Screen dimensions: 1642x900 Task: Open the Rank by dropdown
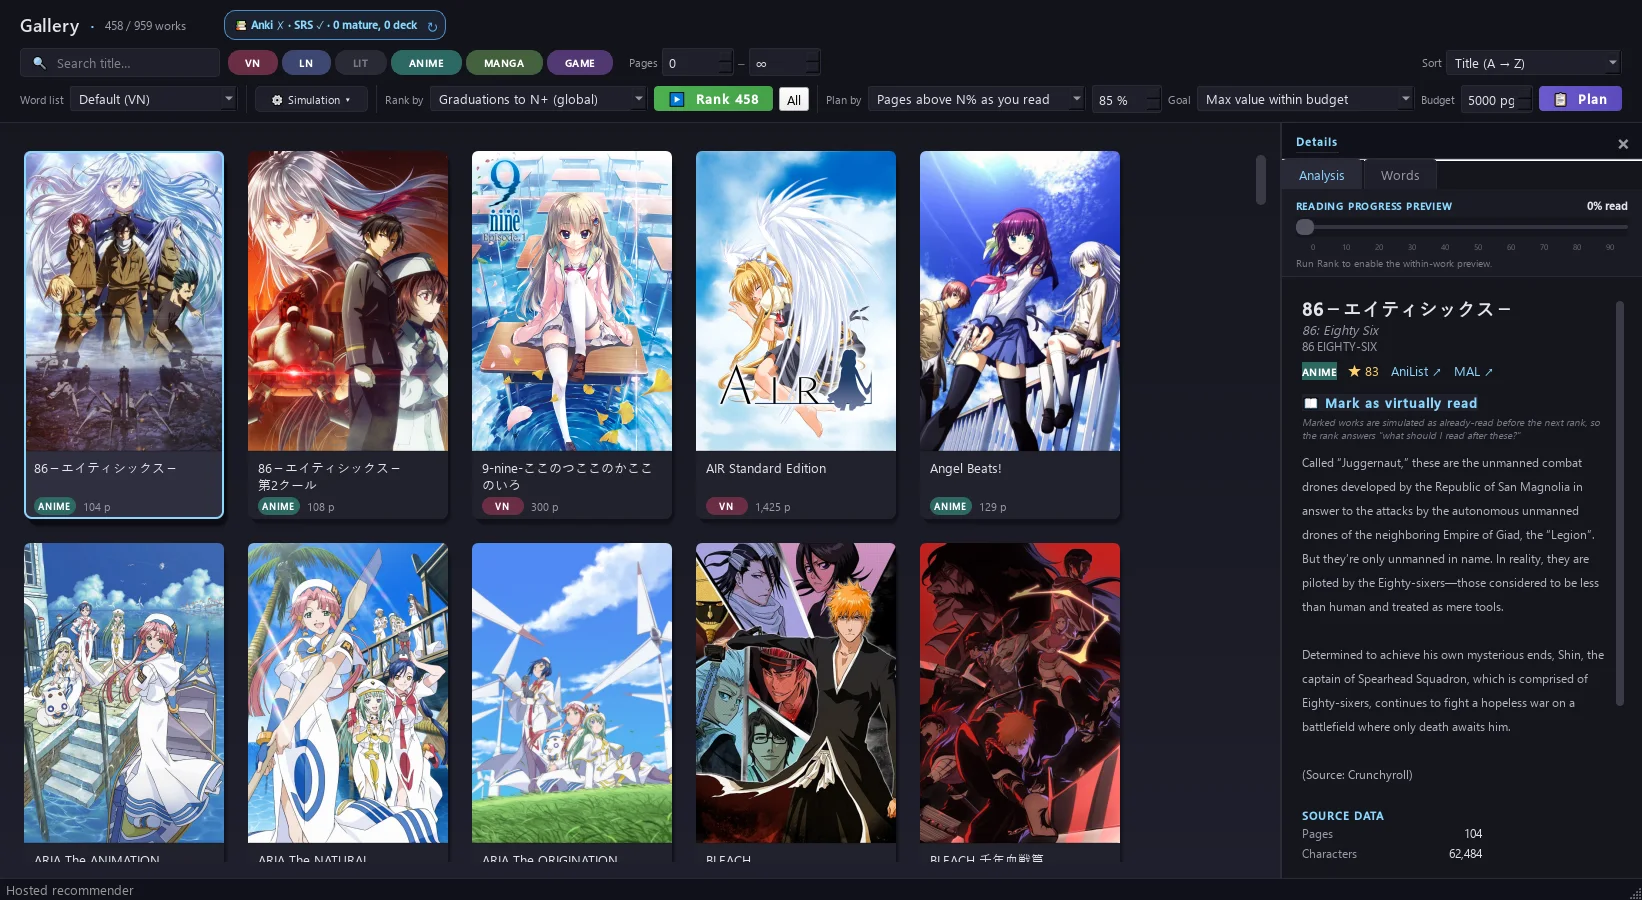pos(539,99)
